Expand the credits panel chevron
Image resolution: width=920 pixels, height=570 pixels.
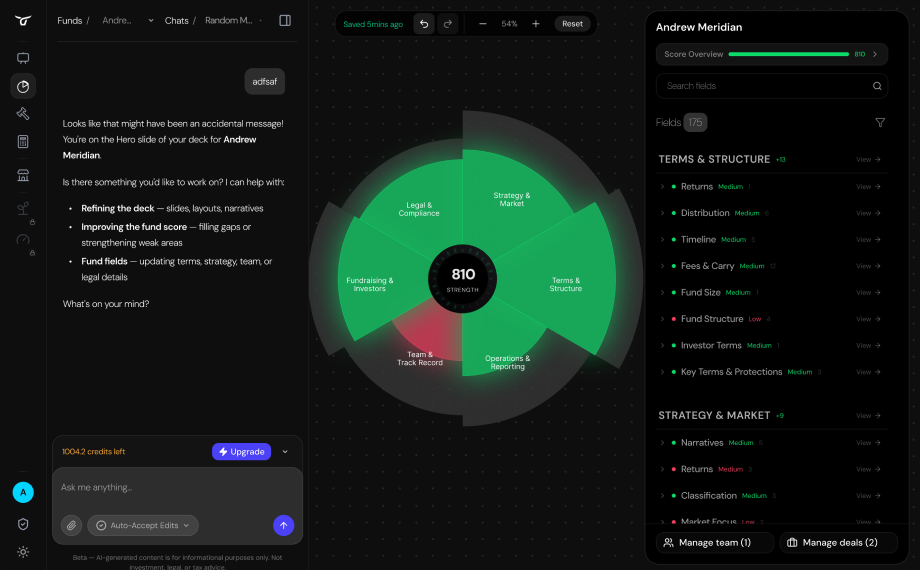pos(285,451)
